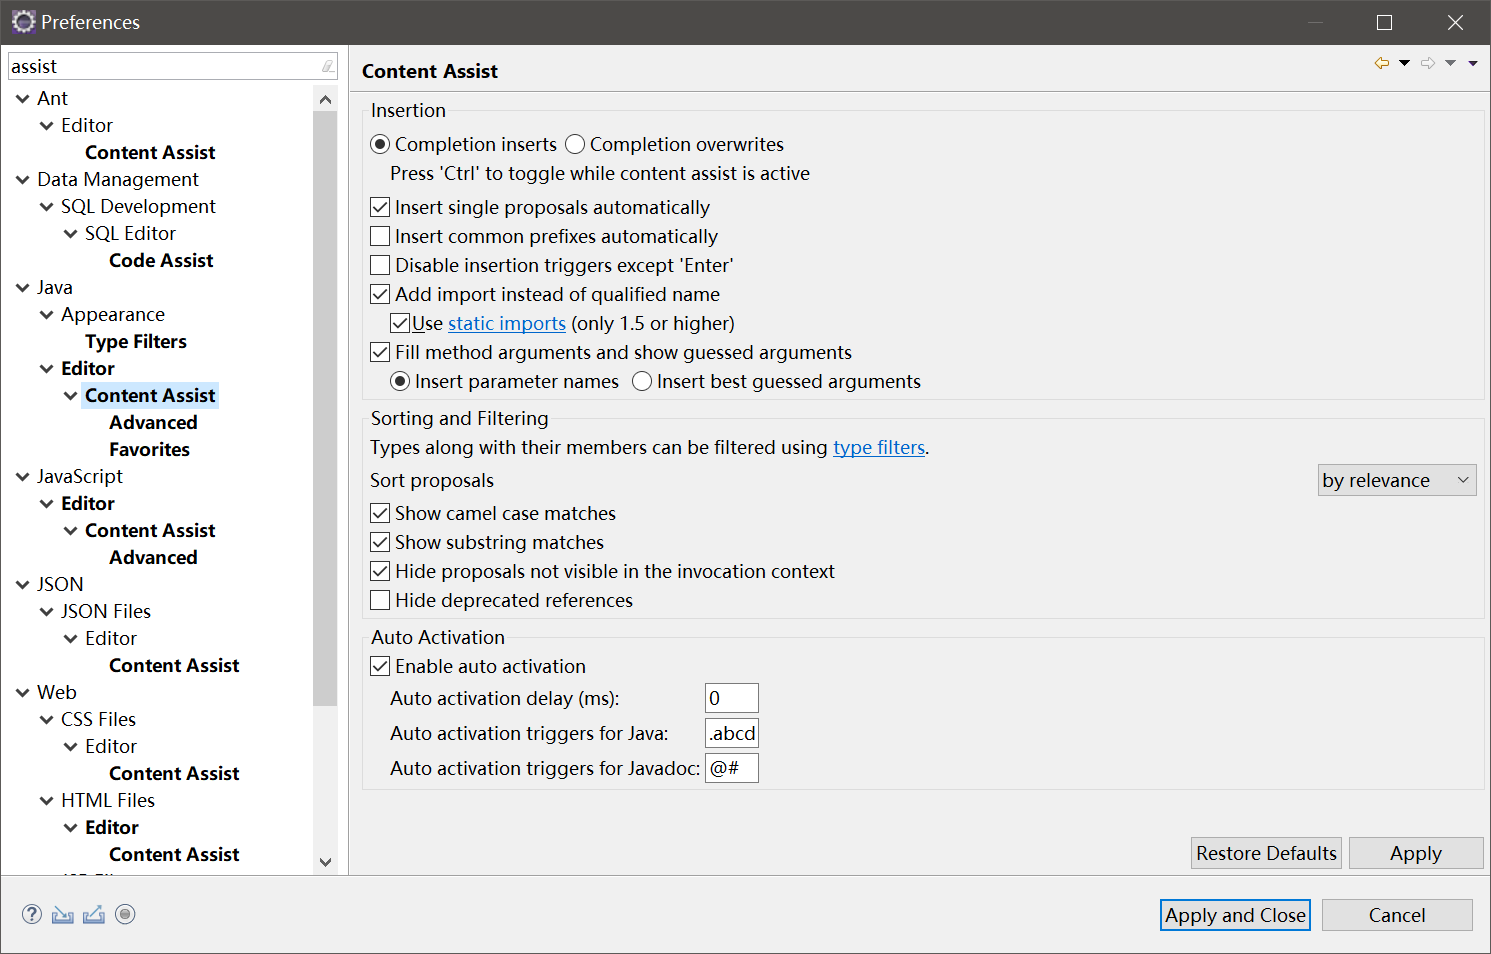Viewport: 1491px width, 954px height.
Task: Click the Restore Defaults button
Action: pos(1266,853)
